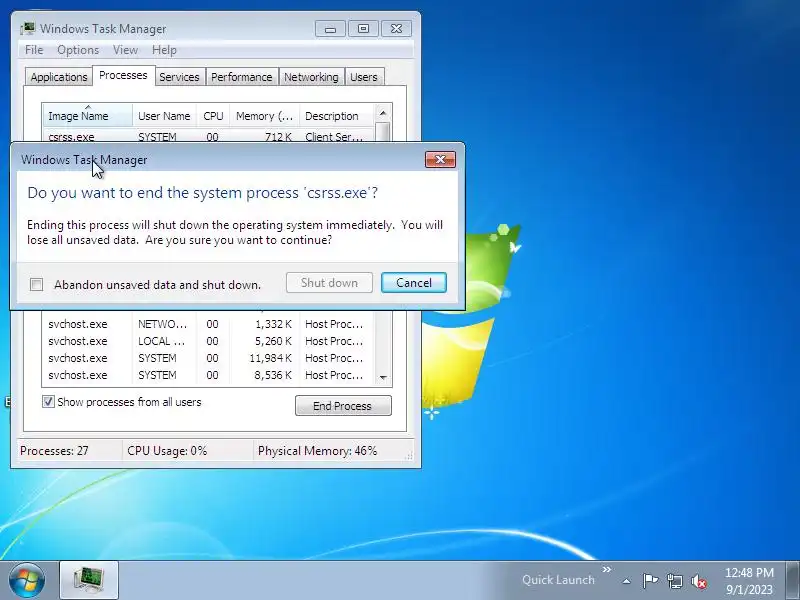Select svchost.exe row using 8,536 K
Viewport: 800px width, 600px height.
tap(208, 375)
